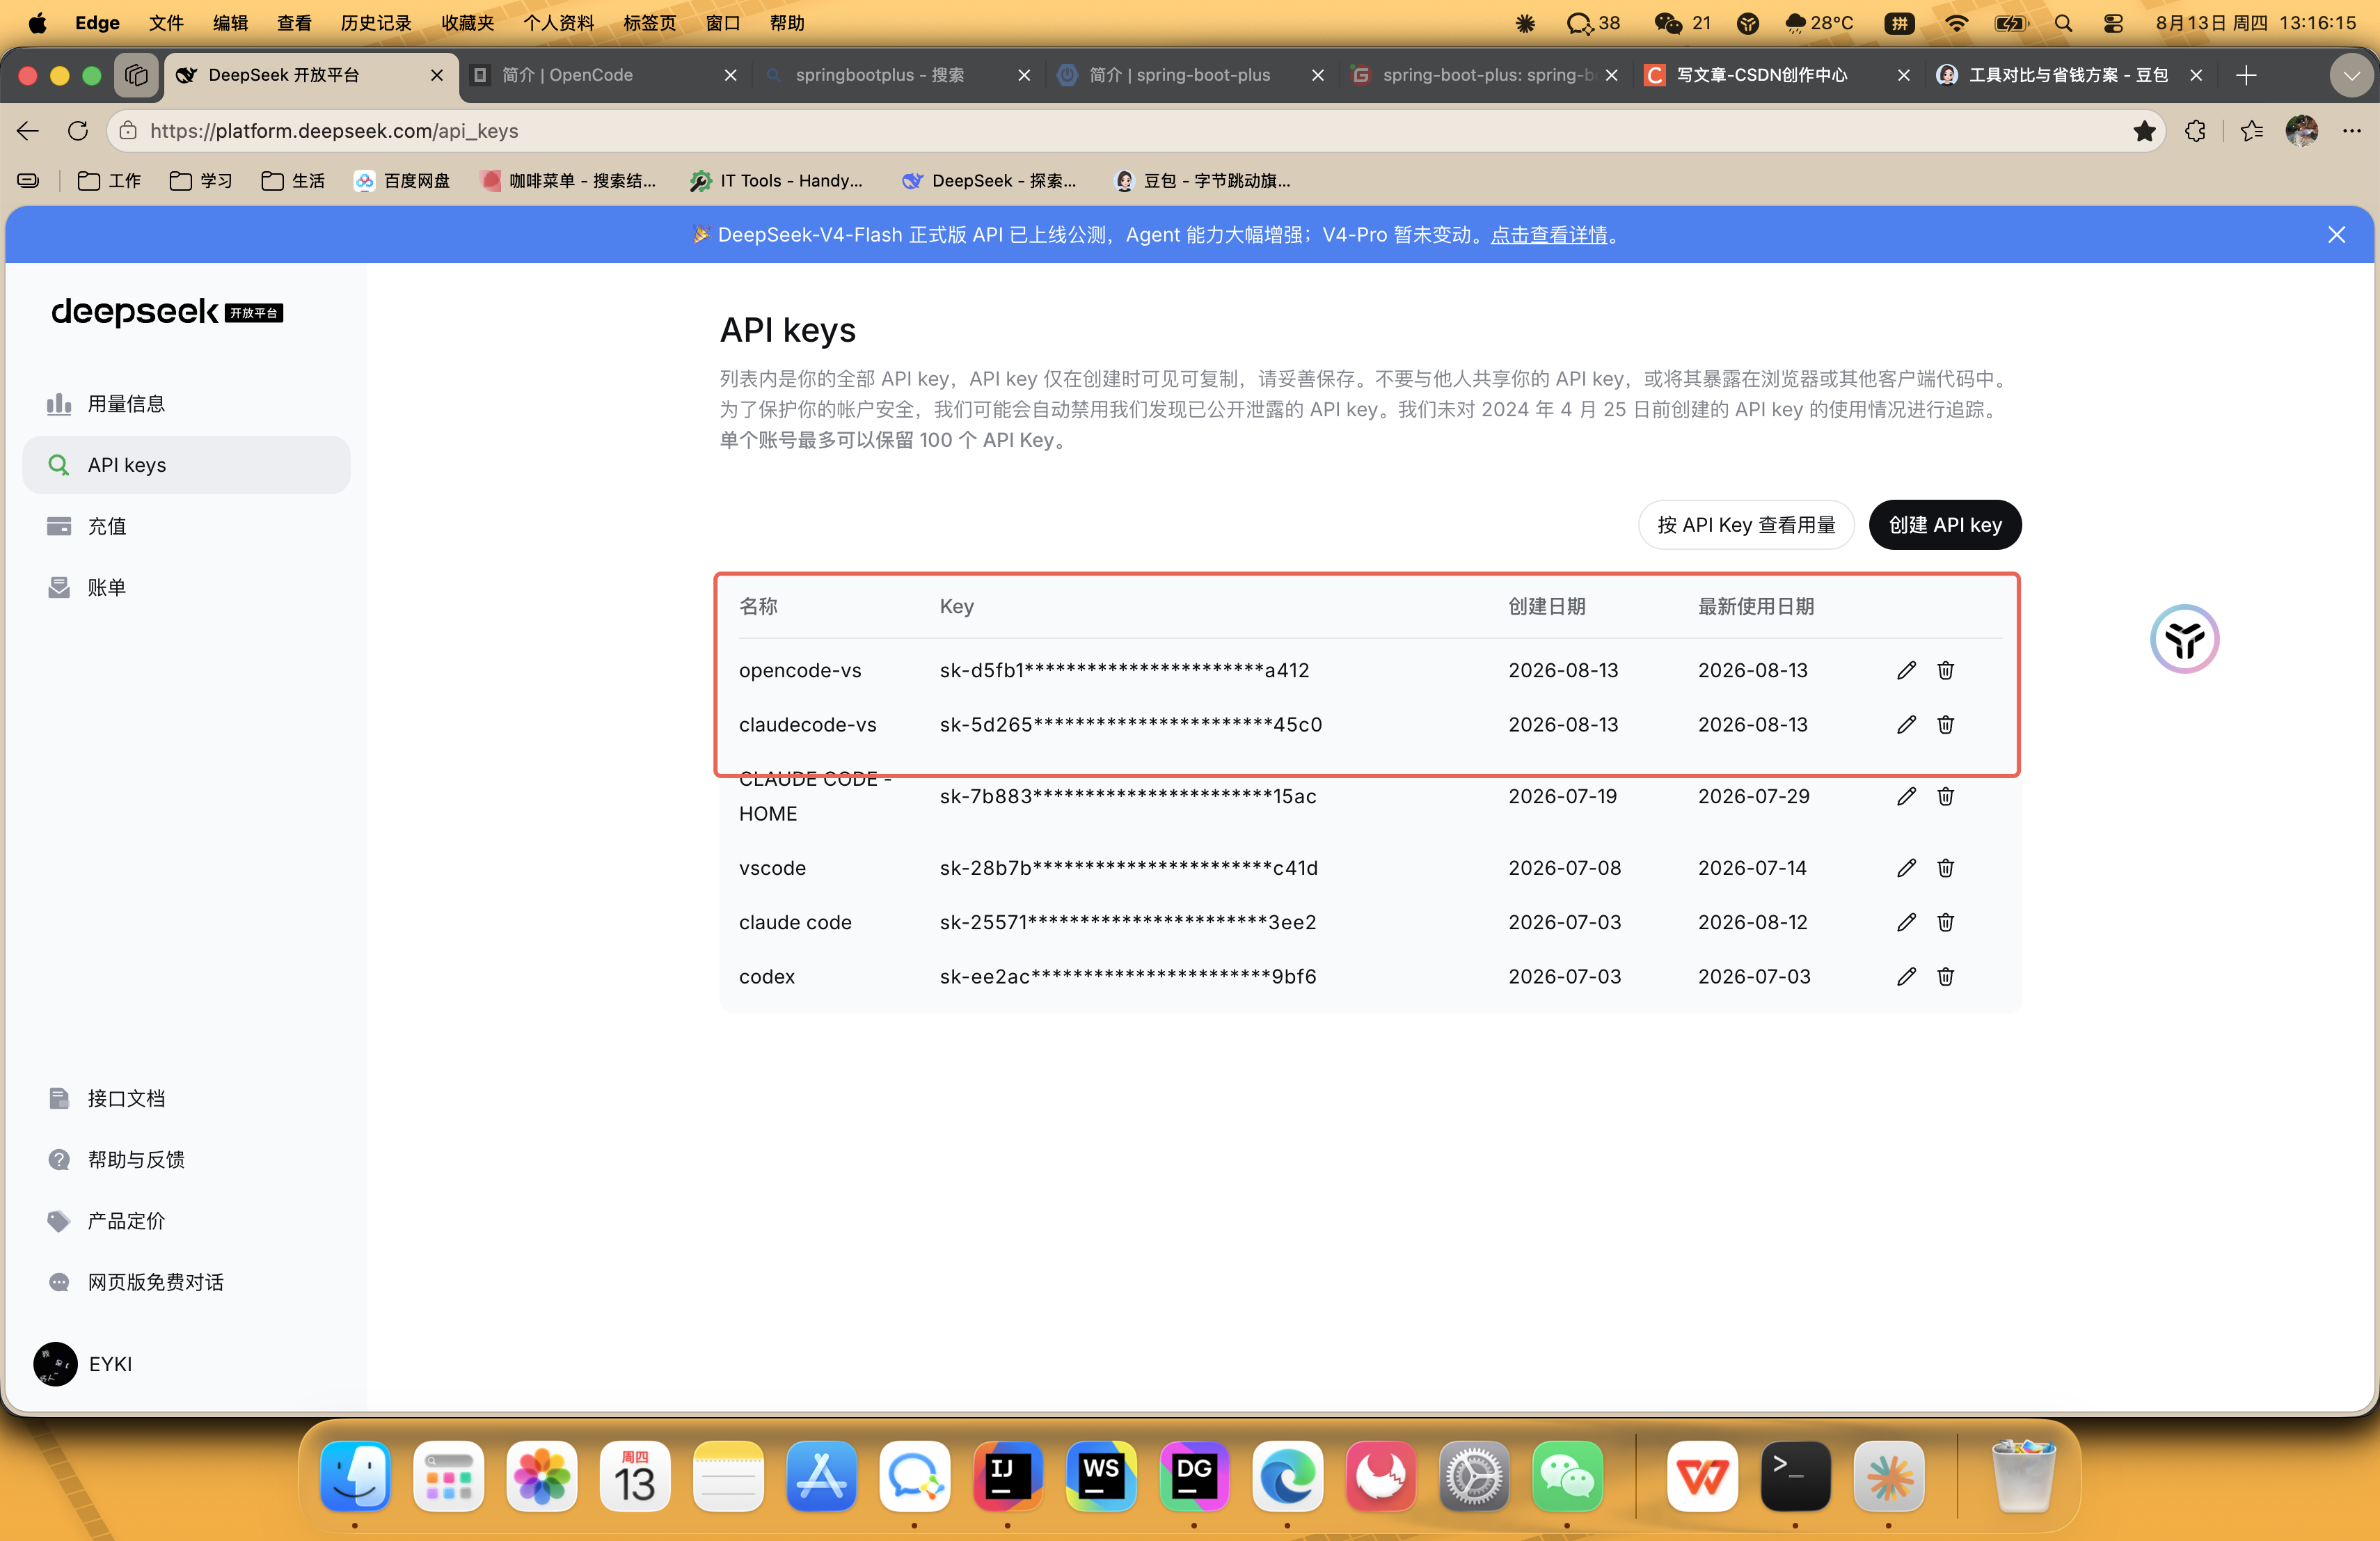Expand the tab search dropdown arrow
Image resolution: width=2380 pixels, height=1541 pixels.
click(x=2351, y=75)
